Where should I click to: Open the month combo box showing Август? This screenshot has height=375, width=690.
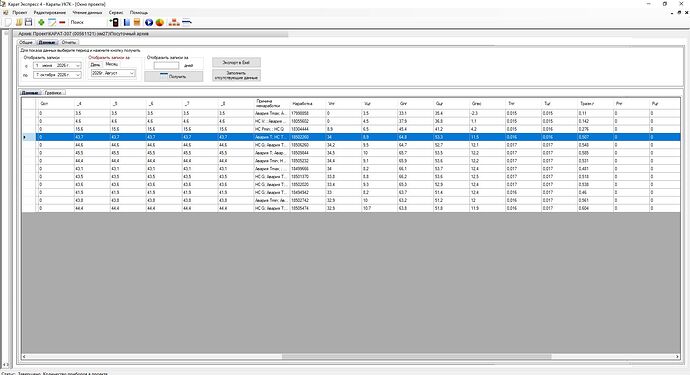(113, 74)
